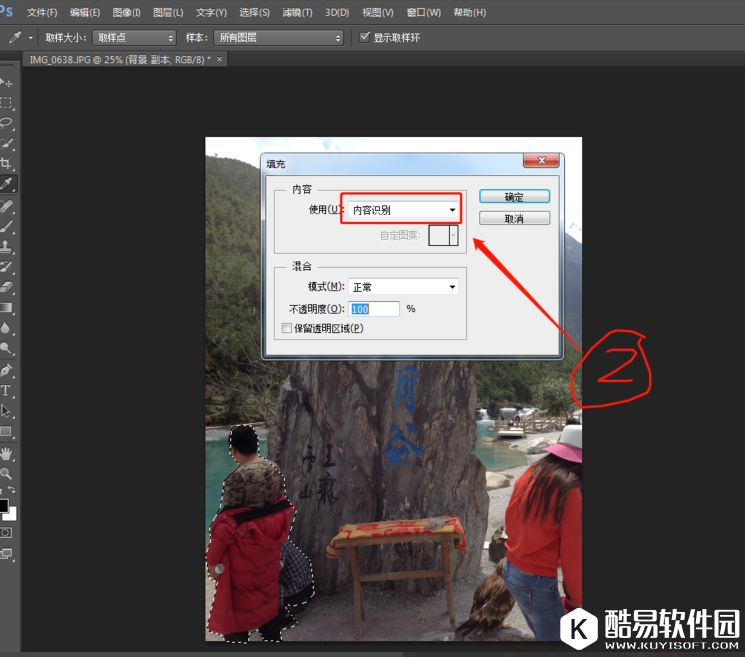Click the 取消 button
Image resolution: width=745 pixels, height=657 pixels.
point(514,218)
